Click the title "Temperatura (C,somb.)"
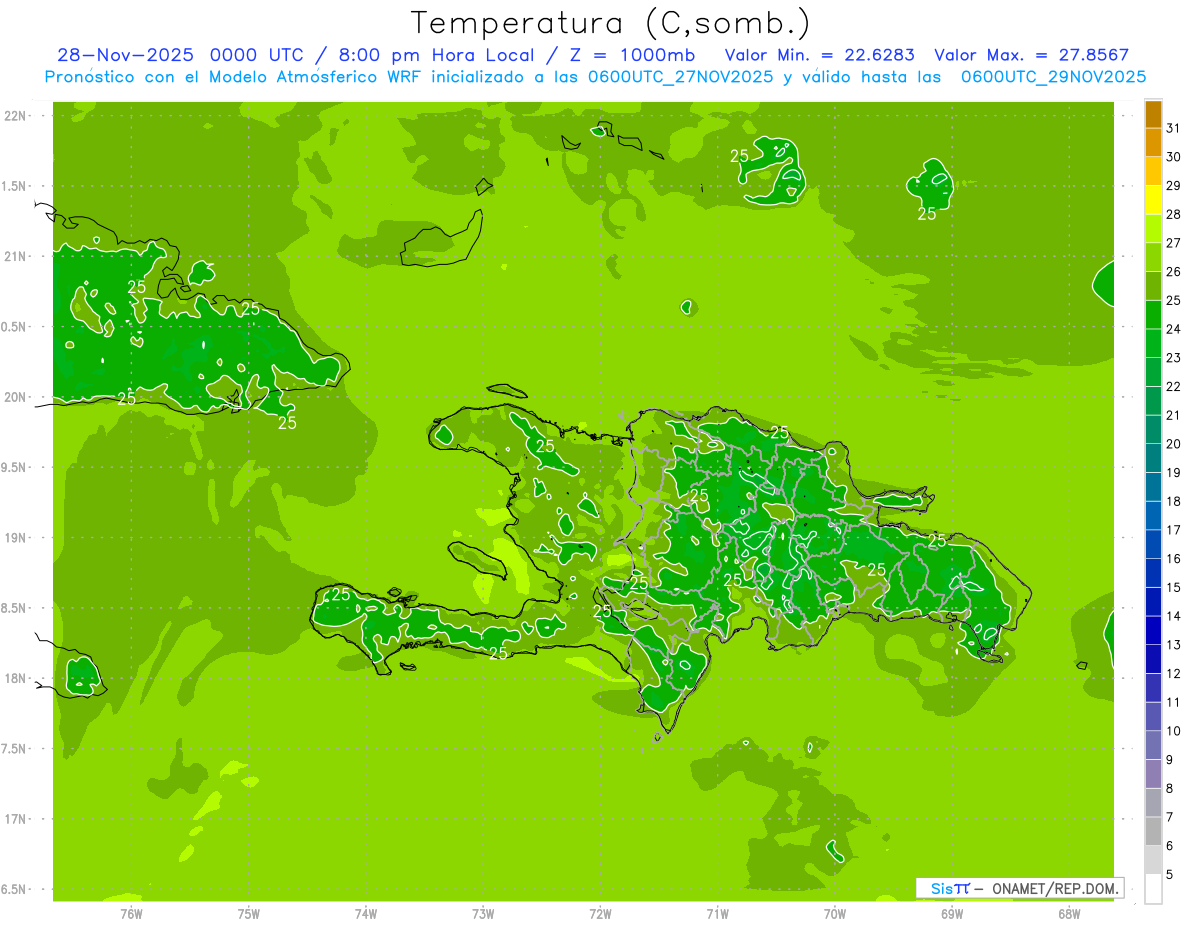 (x=611, y=23)
